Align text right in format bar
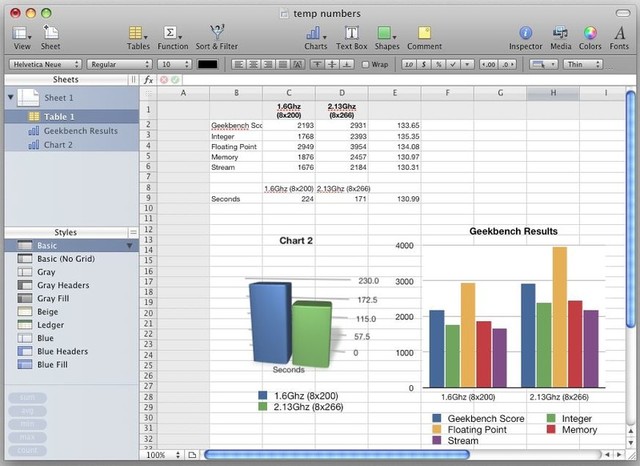The width and height of the screenshot is (640, 466). (x=268, y=64)
